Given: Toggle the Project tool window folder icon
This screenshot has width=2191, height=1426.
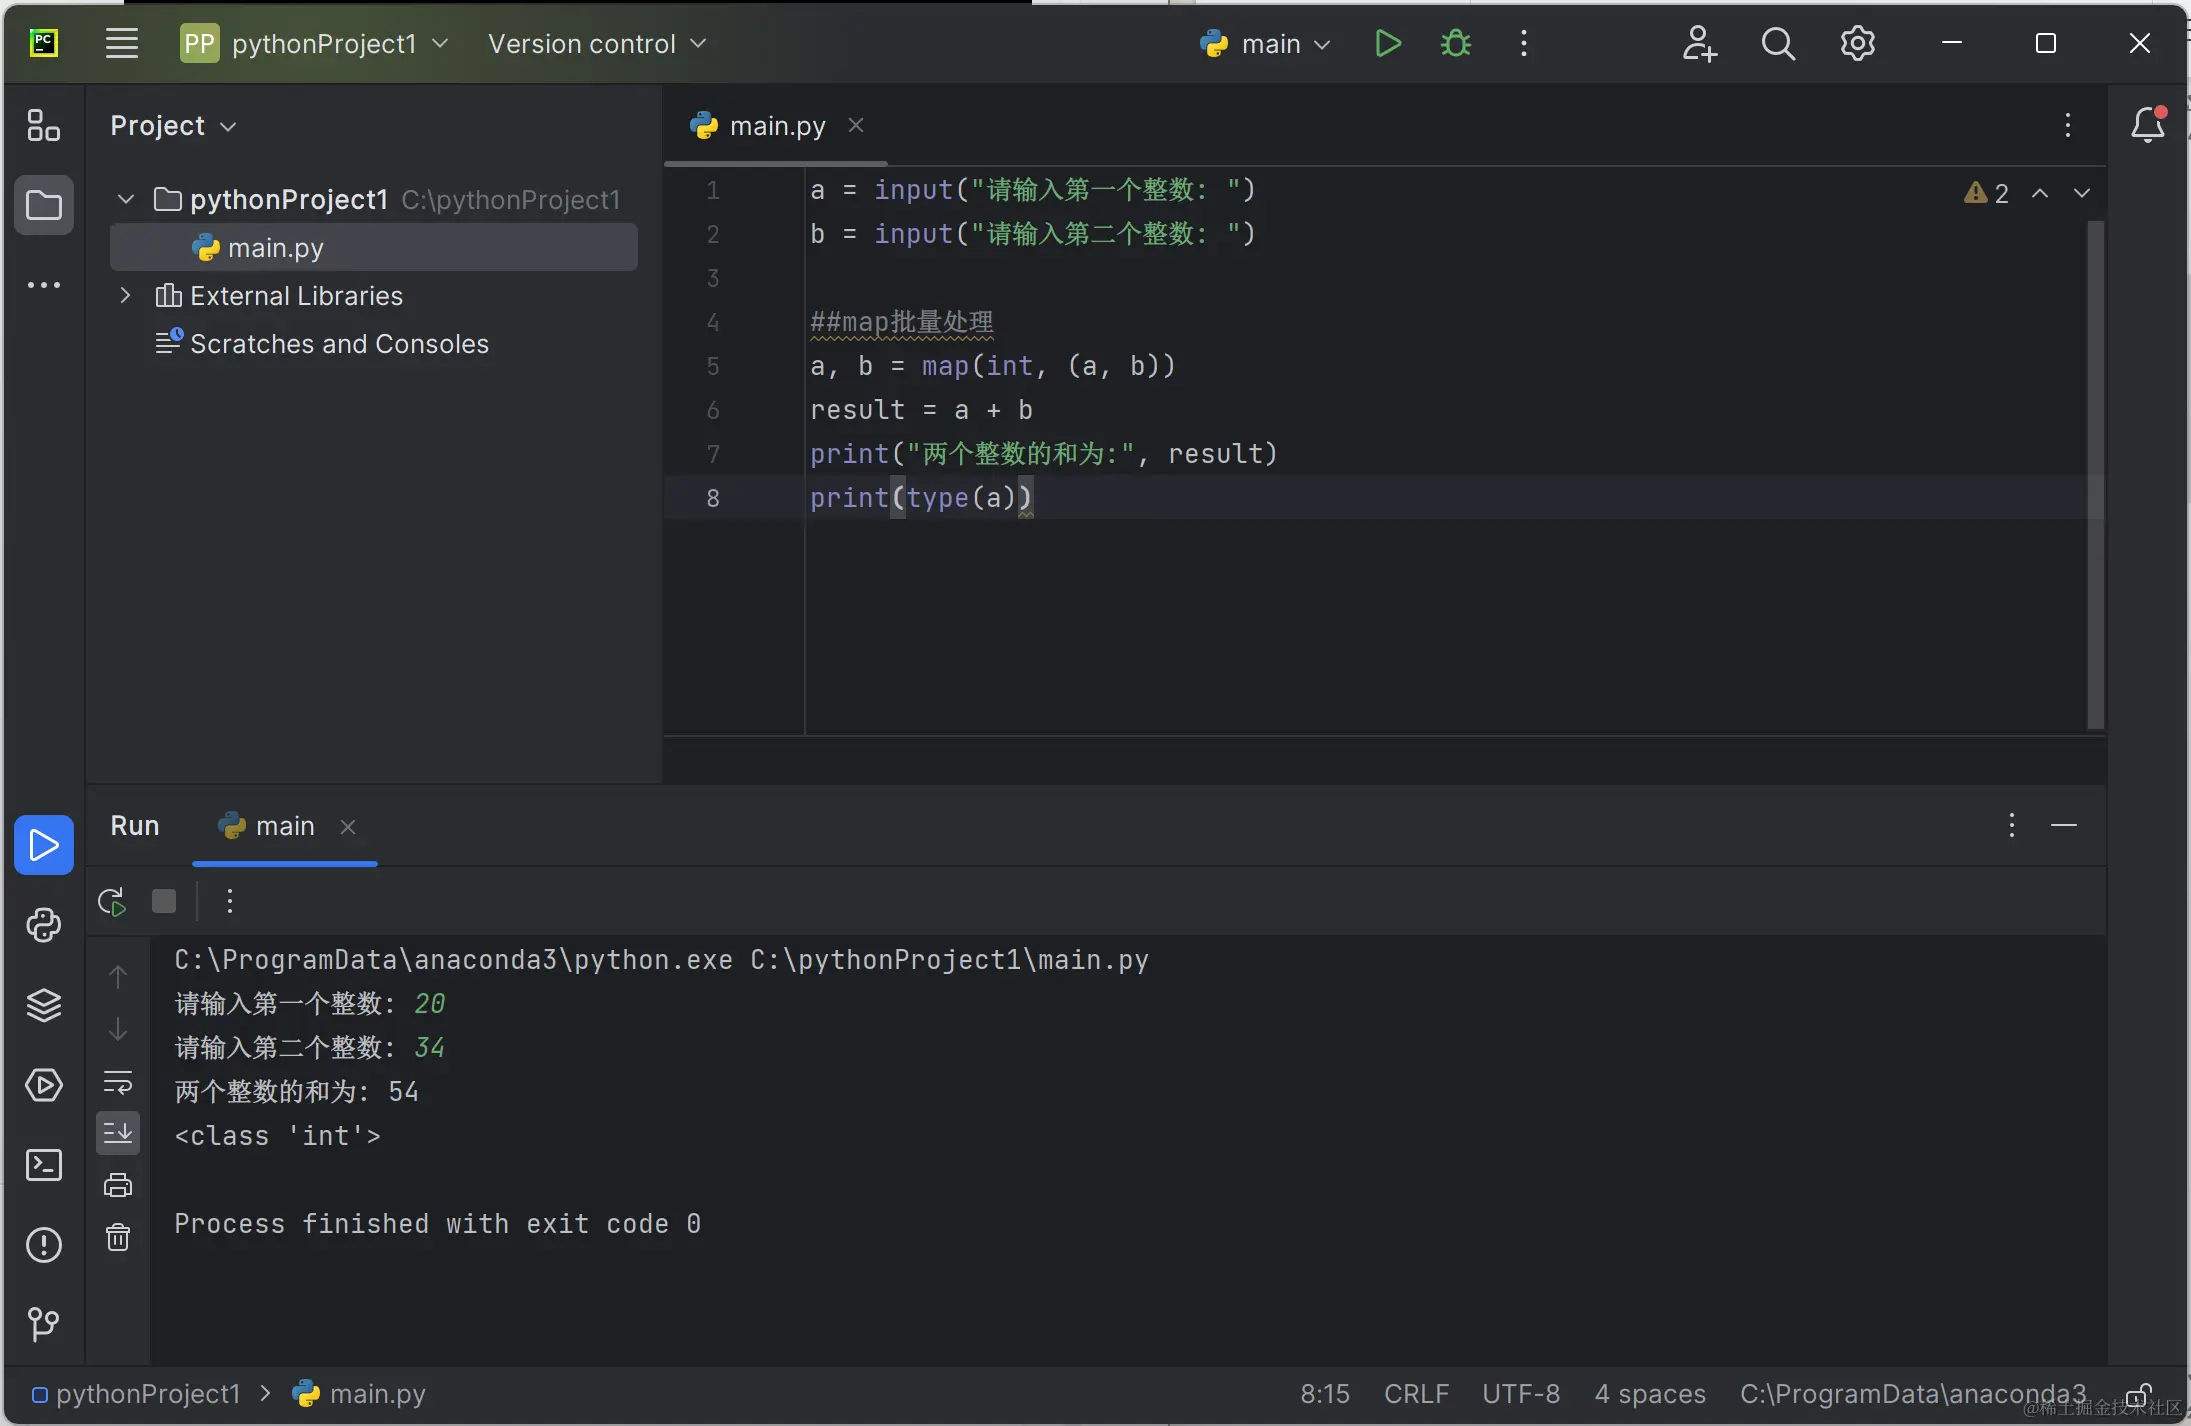Looking at the screenshot, I should 44,206.
